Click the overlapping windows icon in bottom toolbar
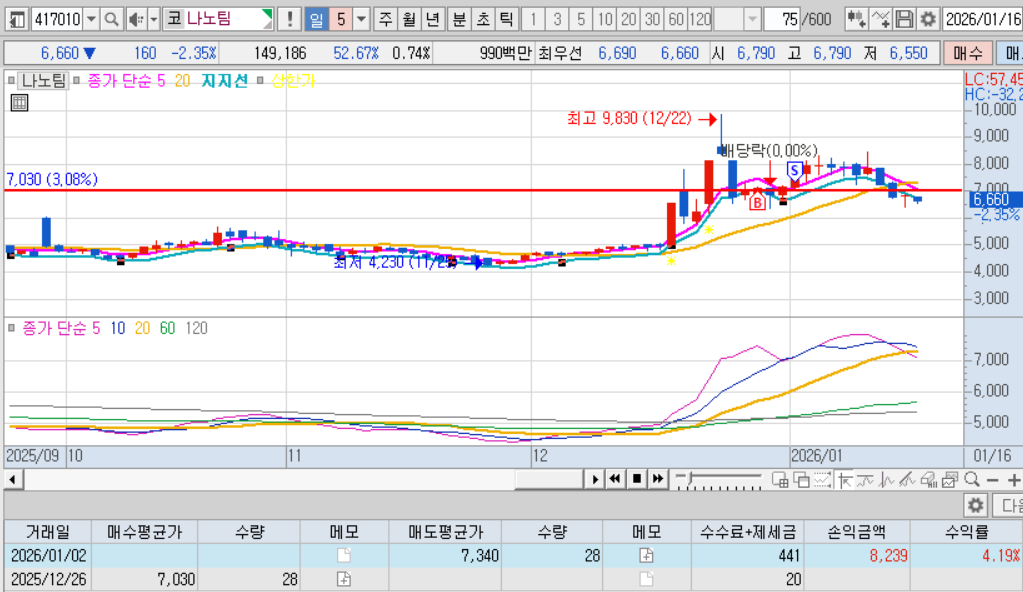Screen dimensions: 1023x592 coord(801,480)
